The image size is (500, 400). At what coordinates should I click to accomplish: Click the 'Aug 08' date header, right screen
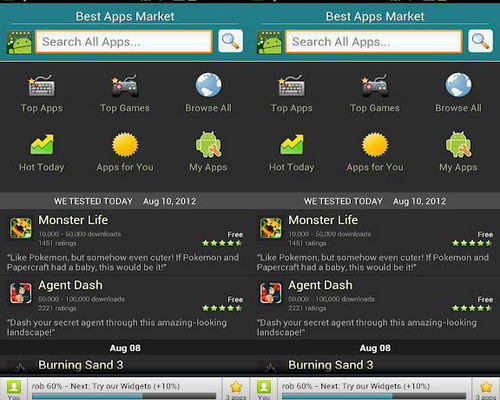(x=375, y=348)
